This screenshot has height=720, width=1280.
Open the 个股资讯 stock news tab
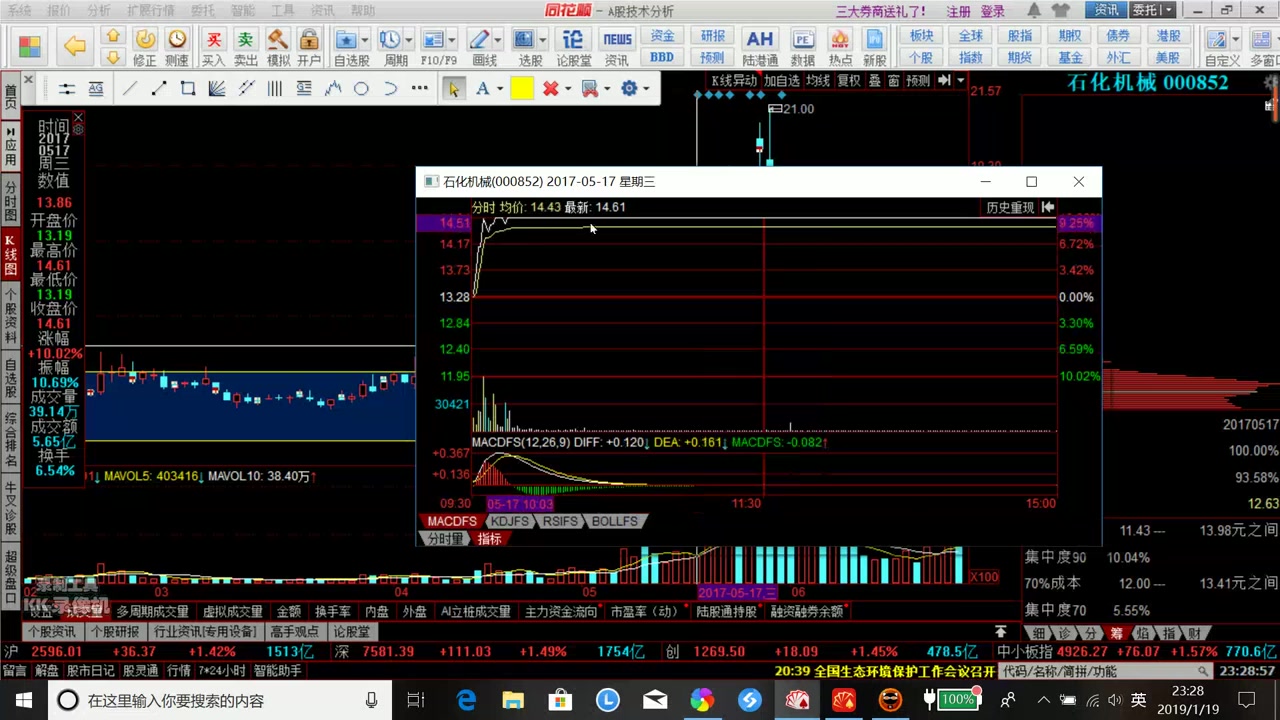[x=51, y=632]
